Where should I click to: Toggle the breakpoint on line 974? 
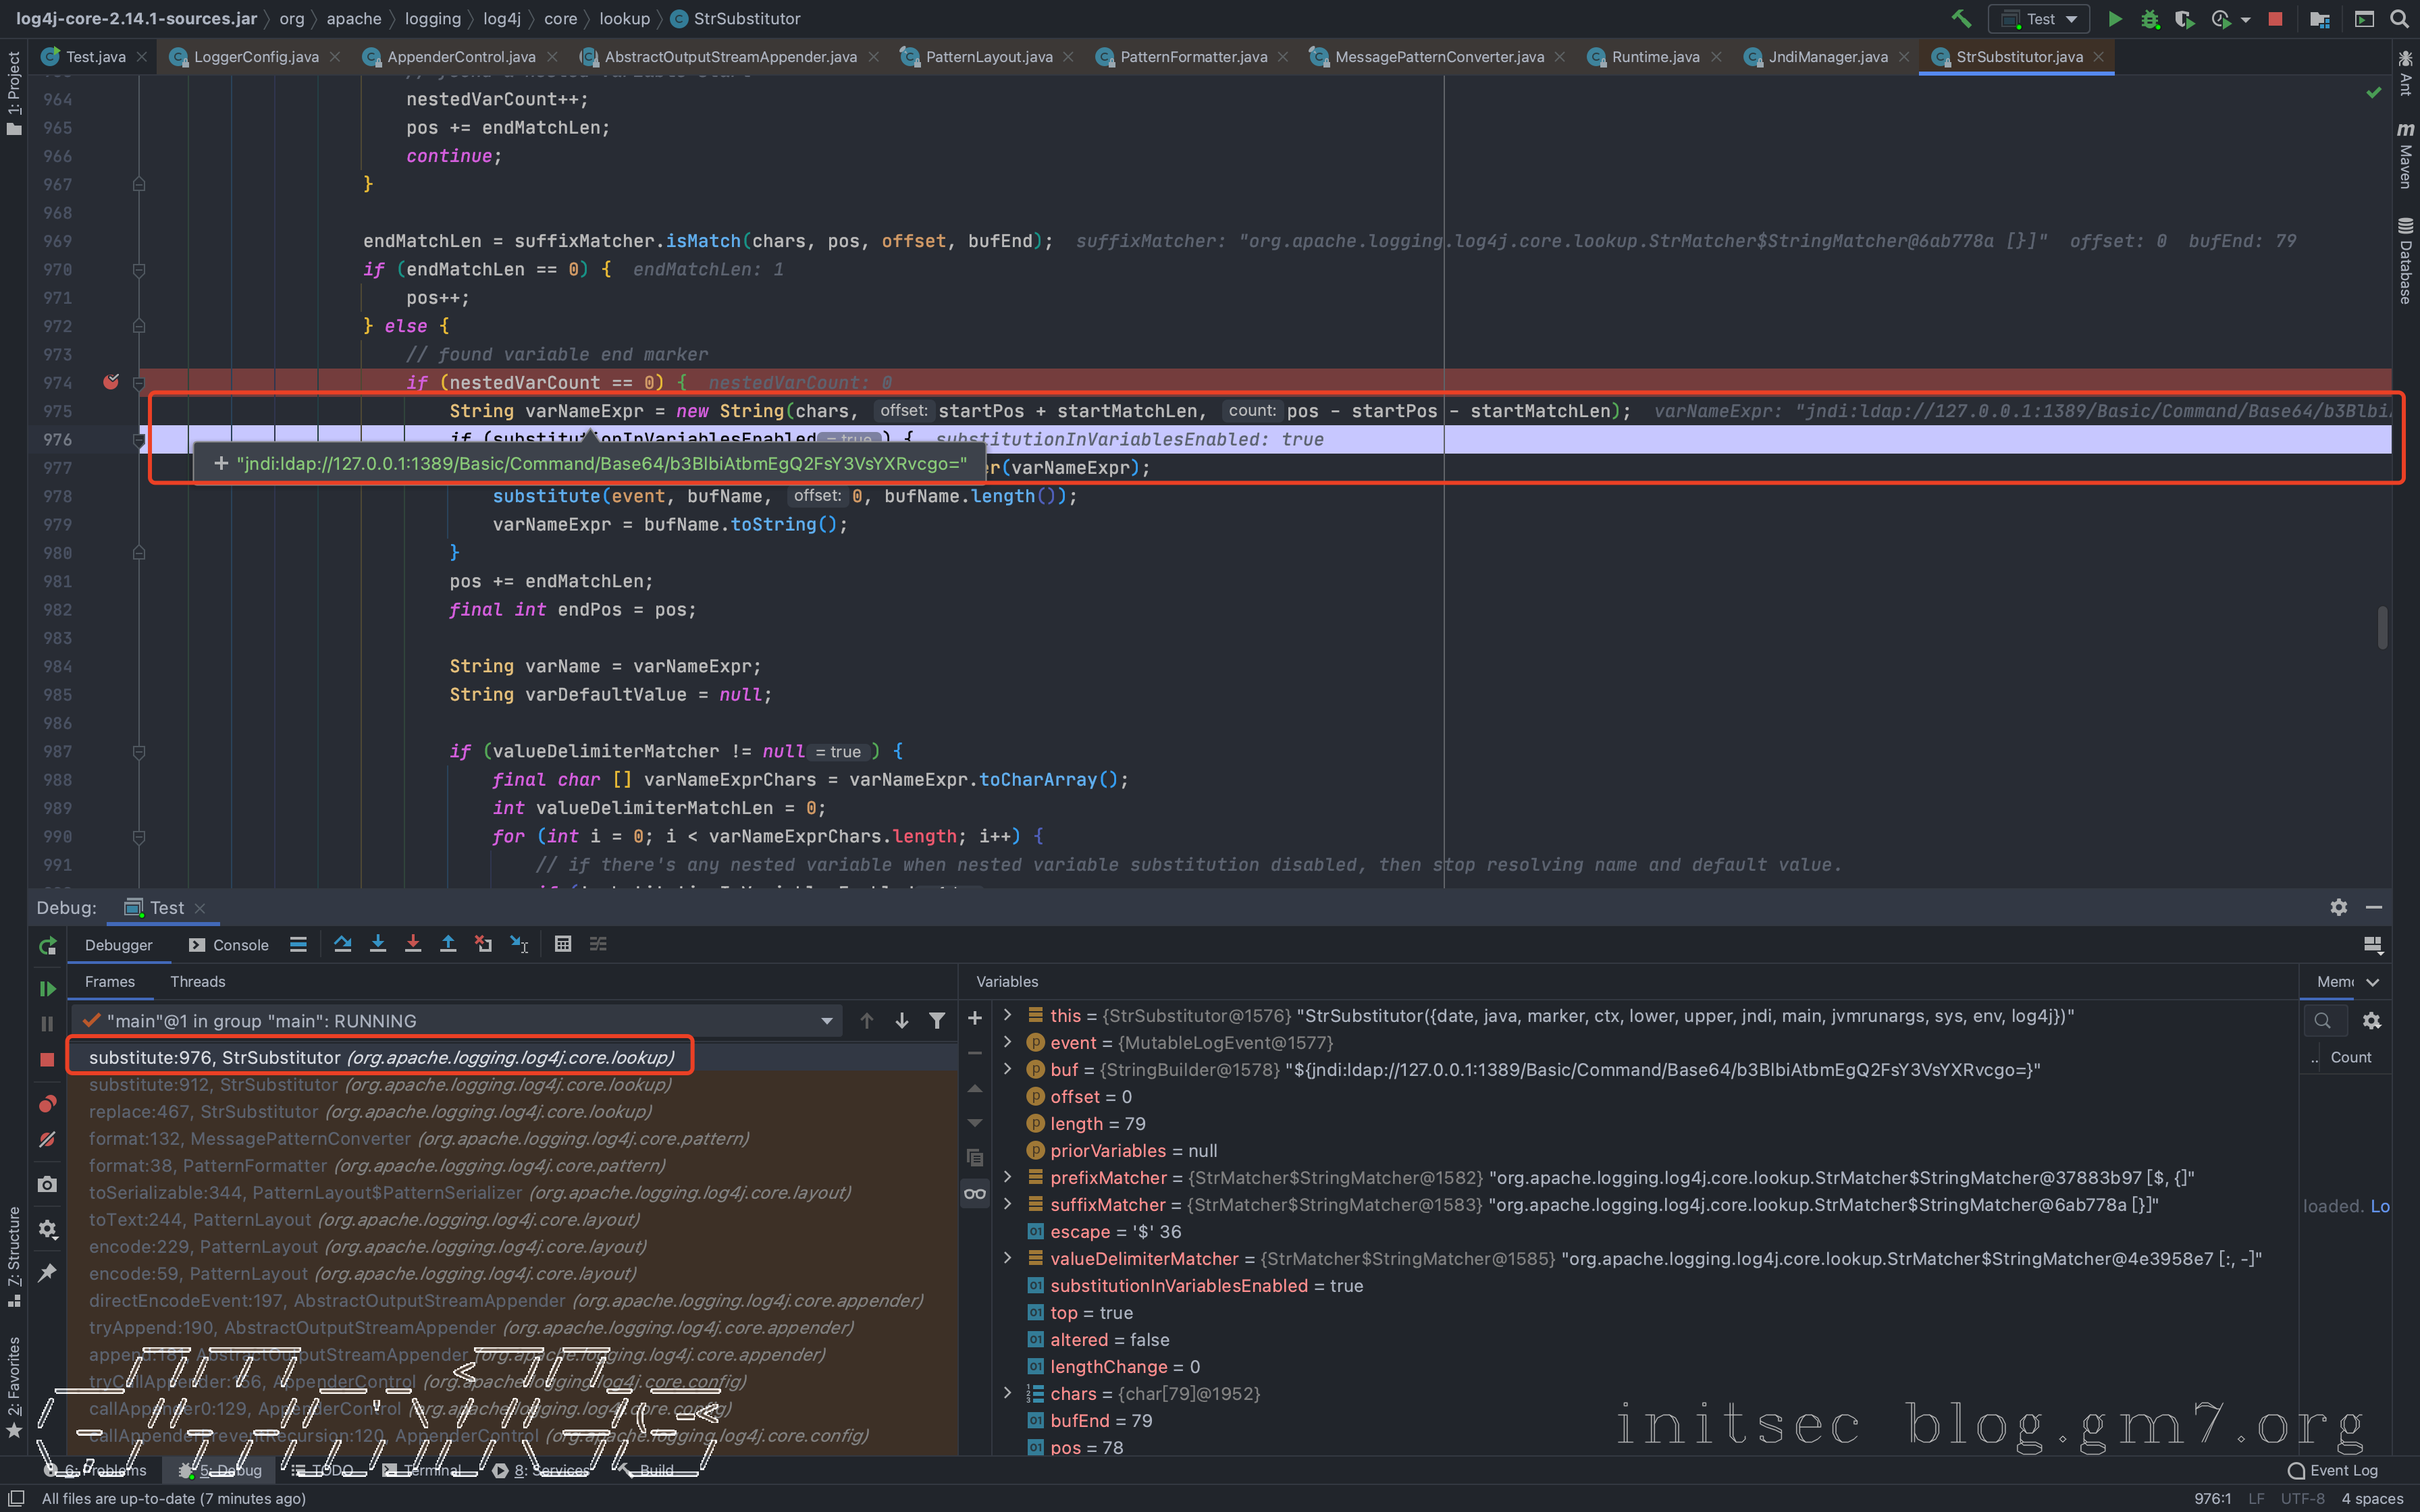(x=111, y=382)
